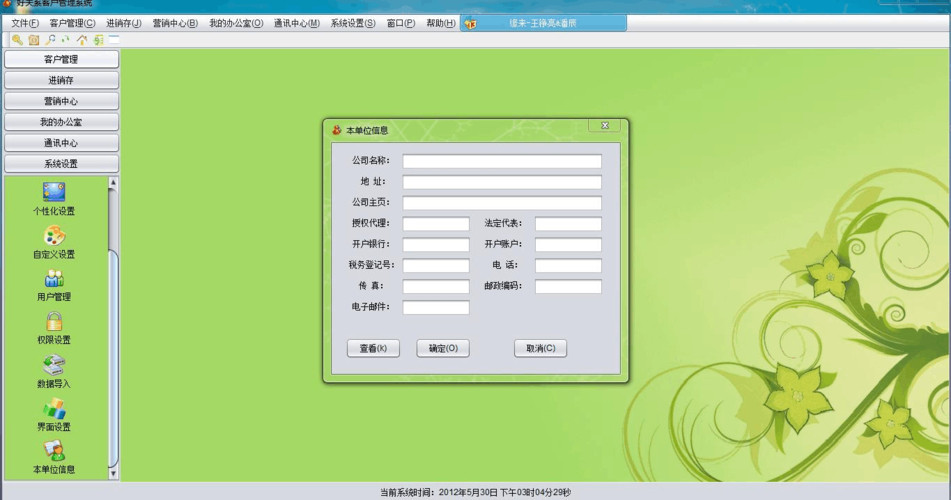
Task: Expand the 我的办公室 sidebar section
Action: [61, 122]
